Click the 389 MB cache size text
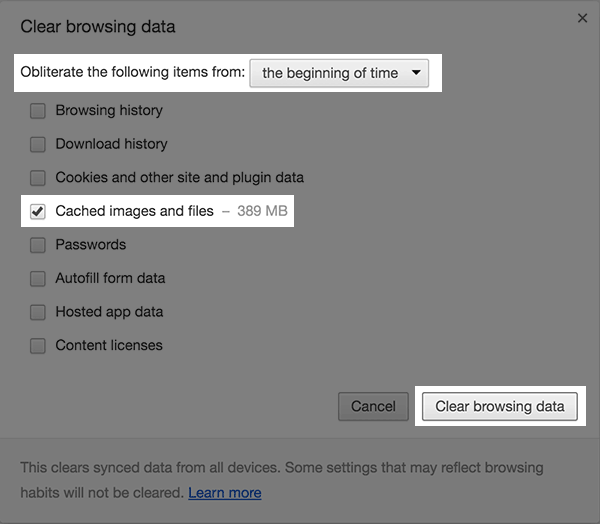 point(262,211)
